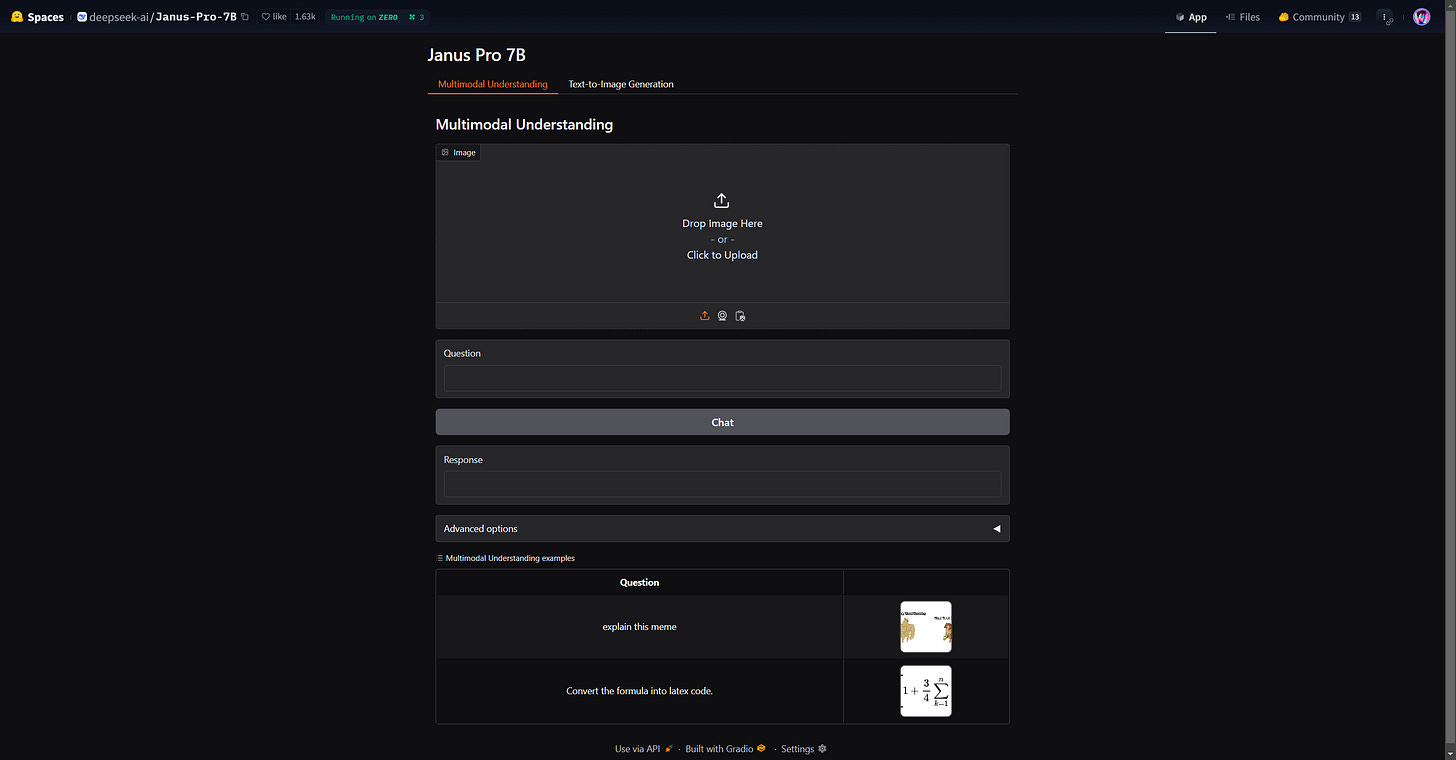View the 1.63k likes count
1456x760 pixels.
point(305,17)
